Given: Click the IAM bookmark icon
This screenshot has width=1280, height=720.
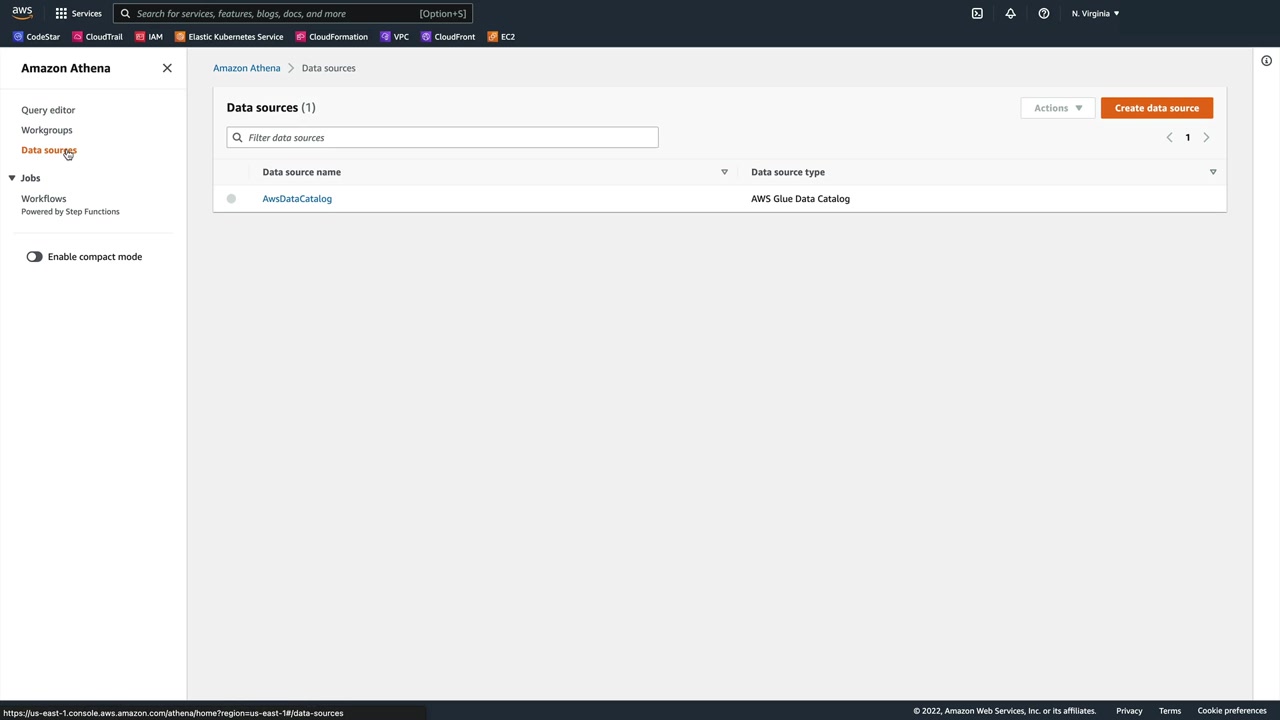Looking at the screenshot, I should (x=140, y=37).
